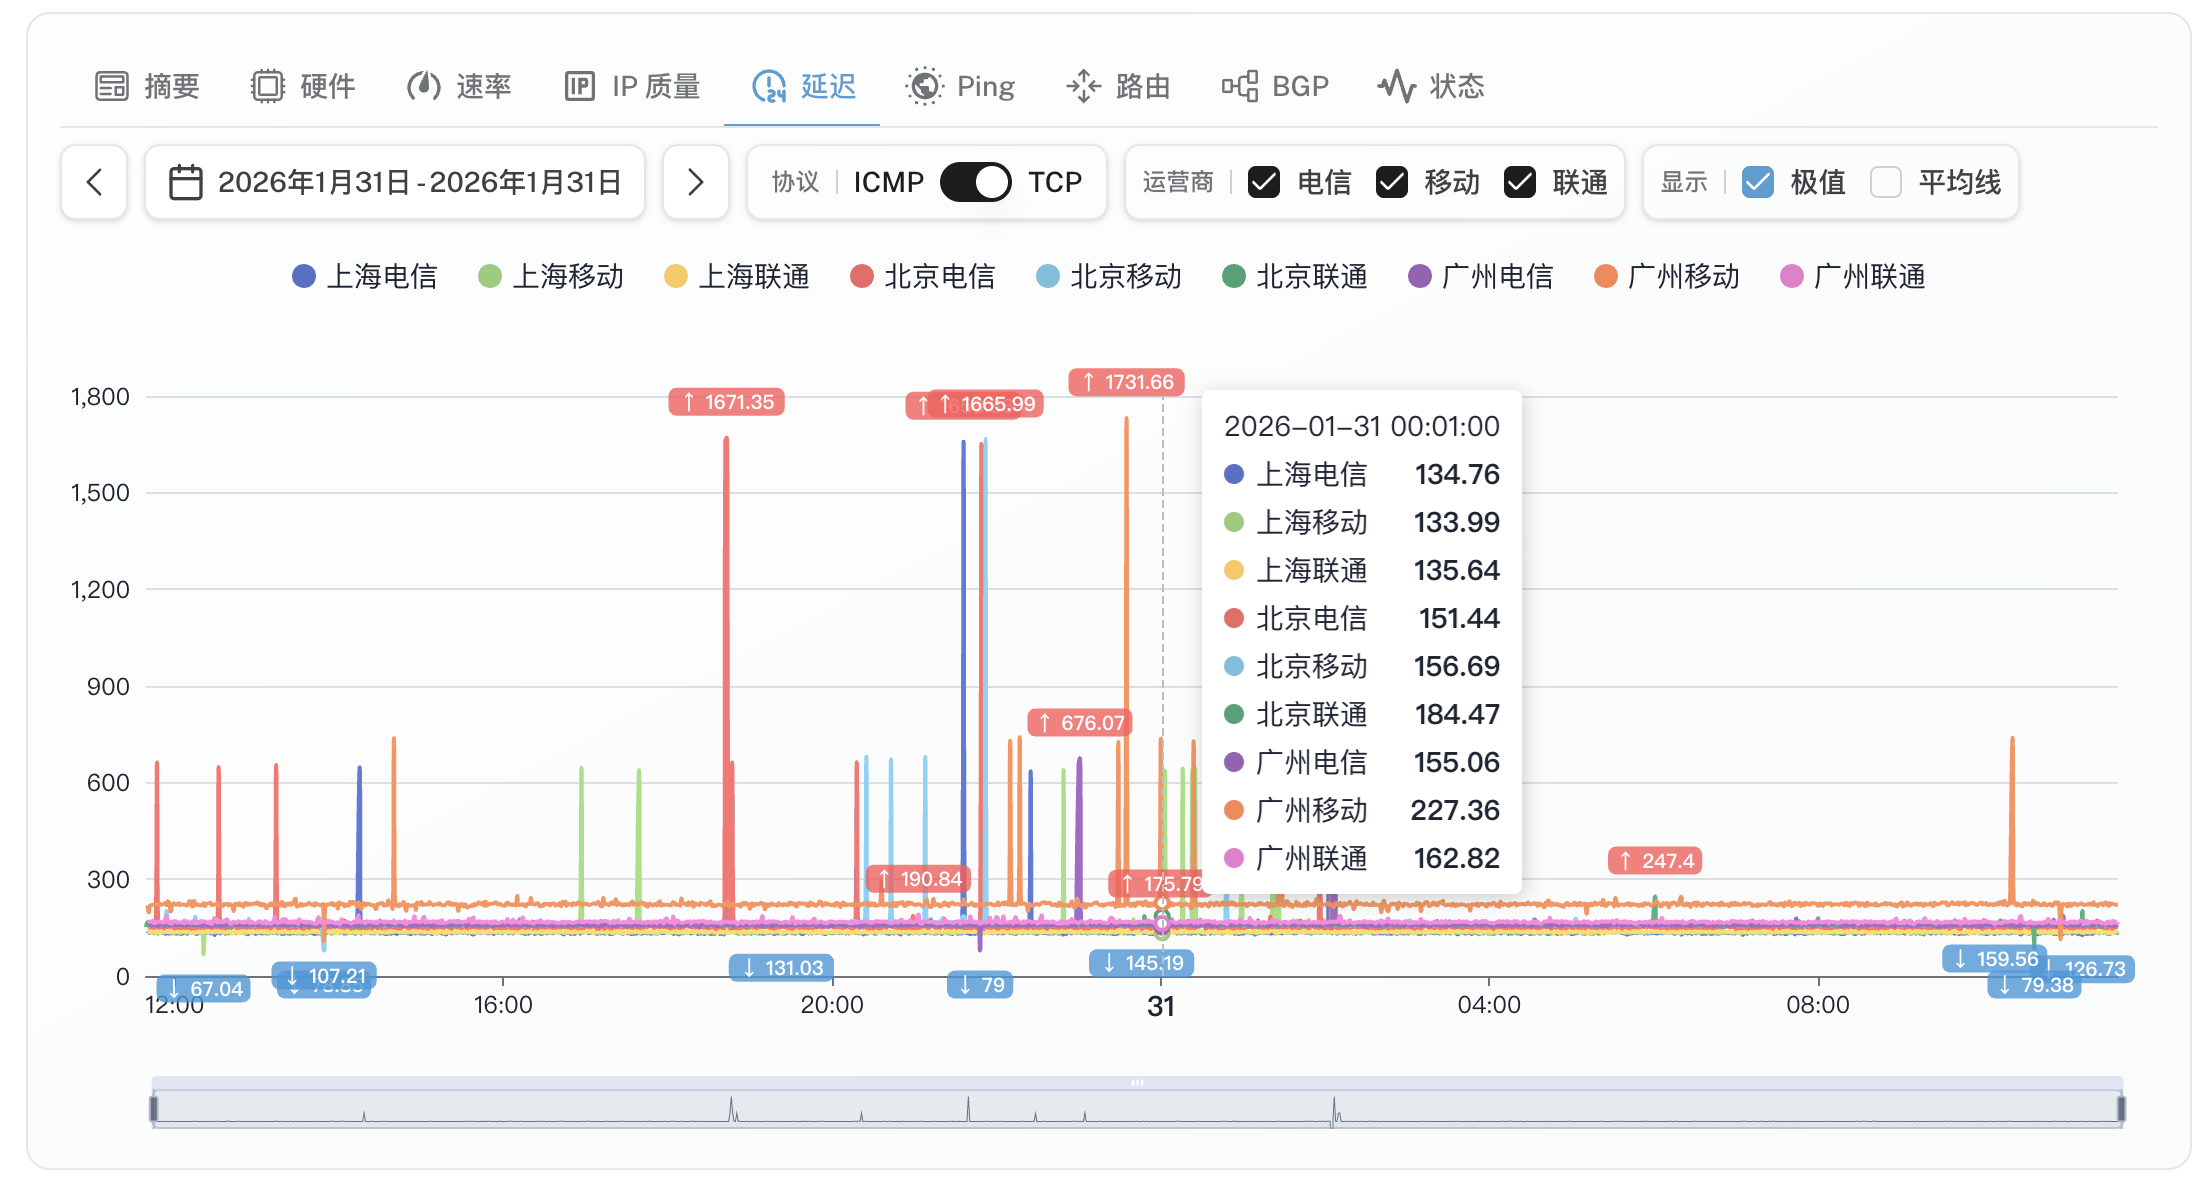
Task: Click the 1731.66 peak marker label
Action: coord(1127,382)
